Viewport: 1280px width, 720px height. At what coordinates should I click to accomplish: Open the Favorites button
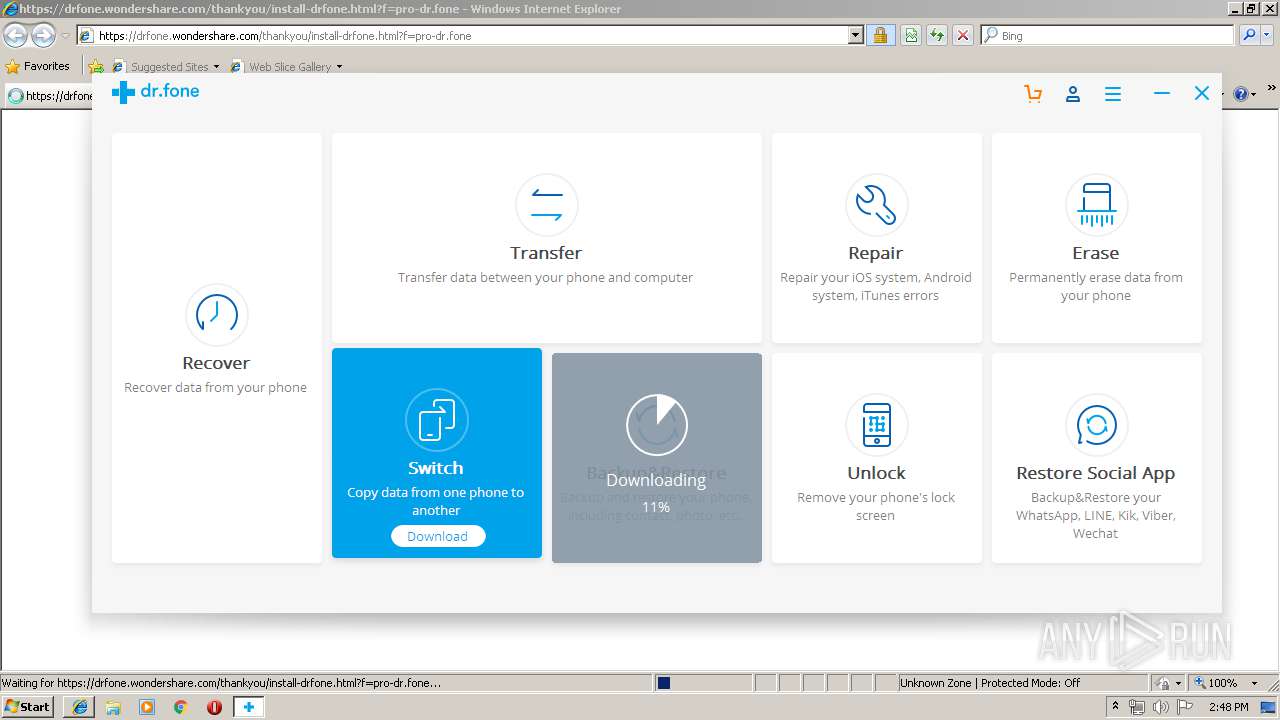pyautogui.click(x=38, y=67)
